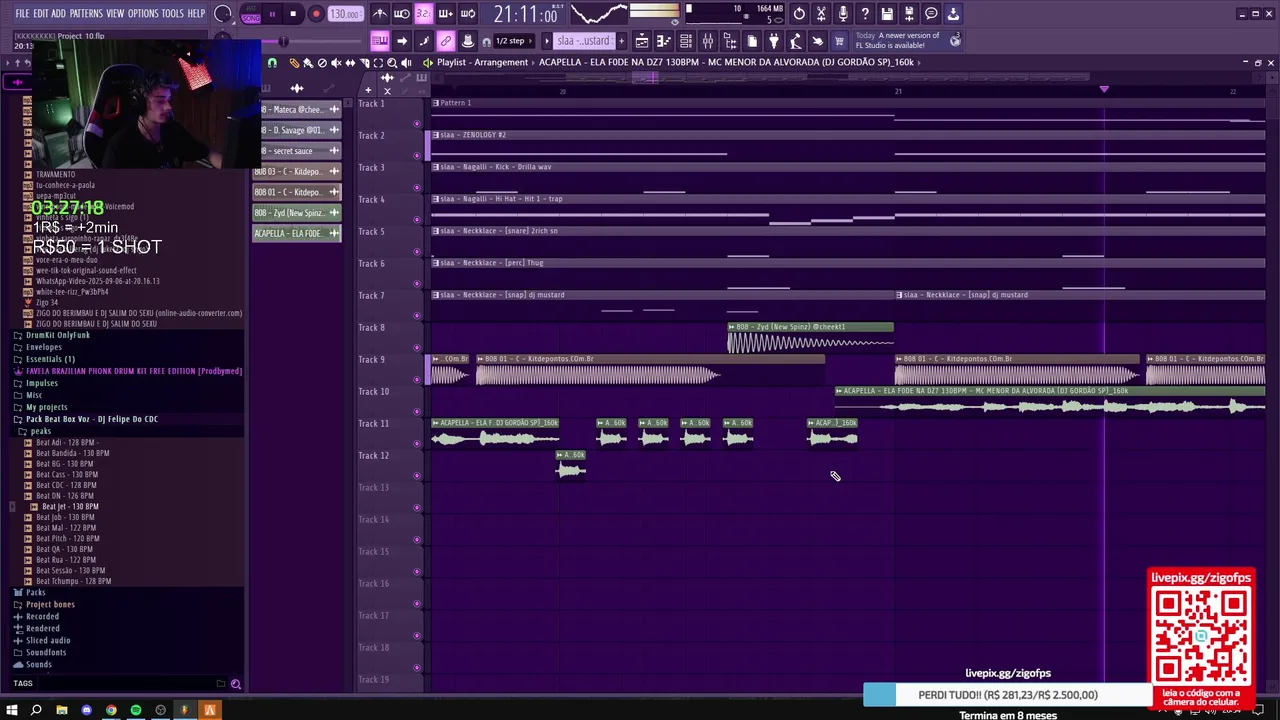The image size is (1280, 720).
Task: Click the master pitch slider
Action: pos(283,41)
